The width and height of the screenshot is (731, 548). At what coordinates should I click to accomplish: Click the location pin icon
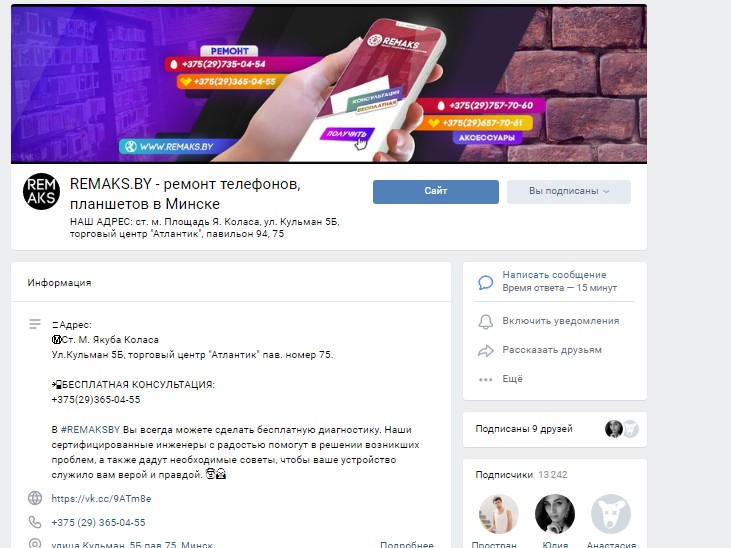point(35,544)
